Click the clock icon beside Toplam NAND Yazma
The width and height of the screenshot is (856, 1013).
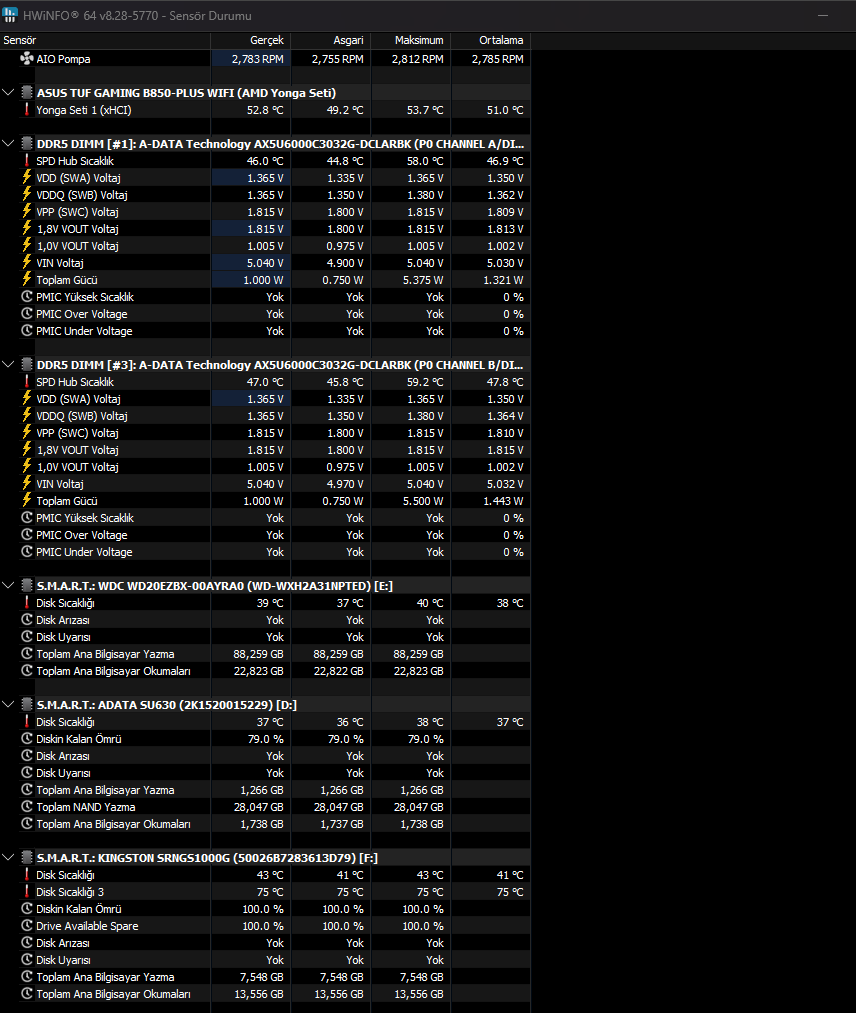[26, 806]
